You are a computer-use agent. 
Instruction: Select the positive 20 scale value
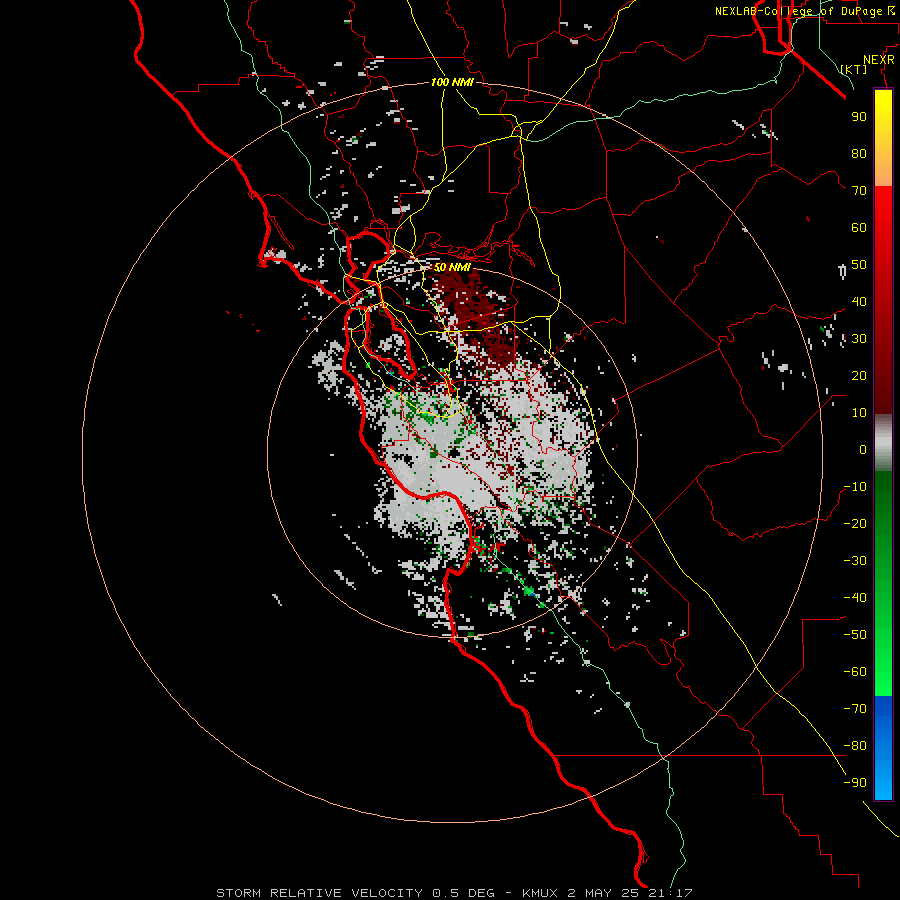coord(859,375)
